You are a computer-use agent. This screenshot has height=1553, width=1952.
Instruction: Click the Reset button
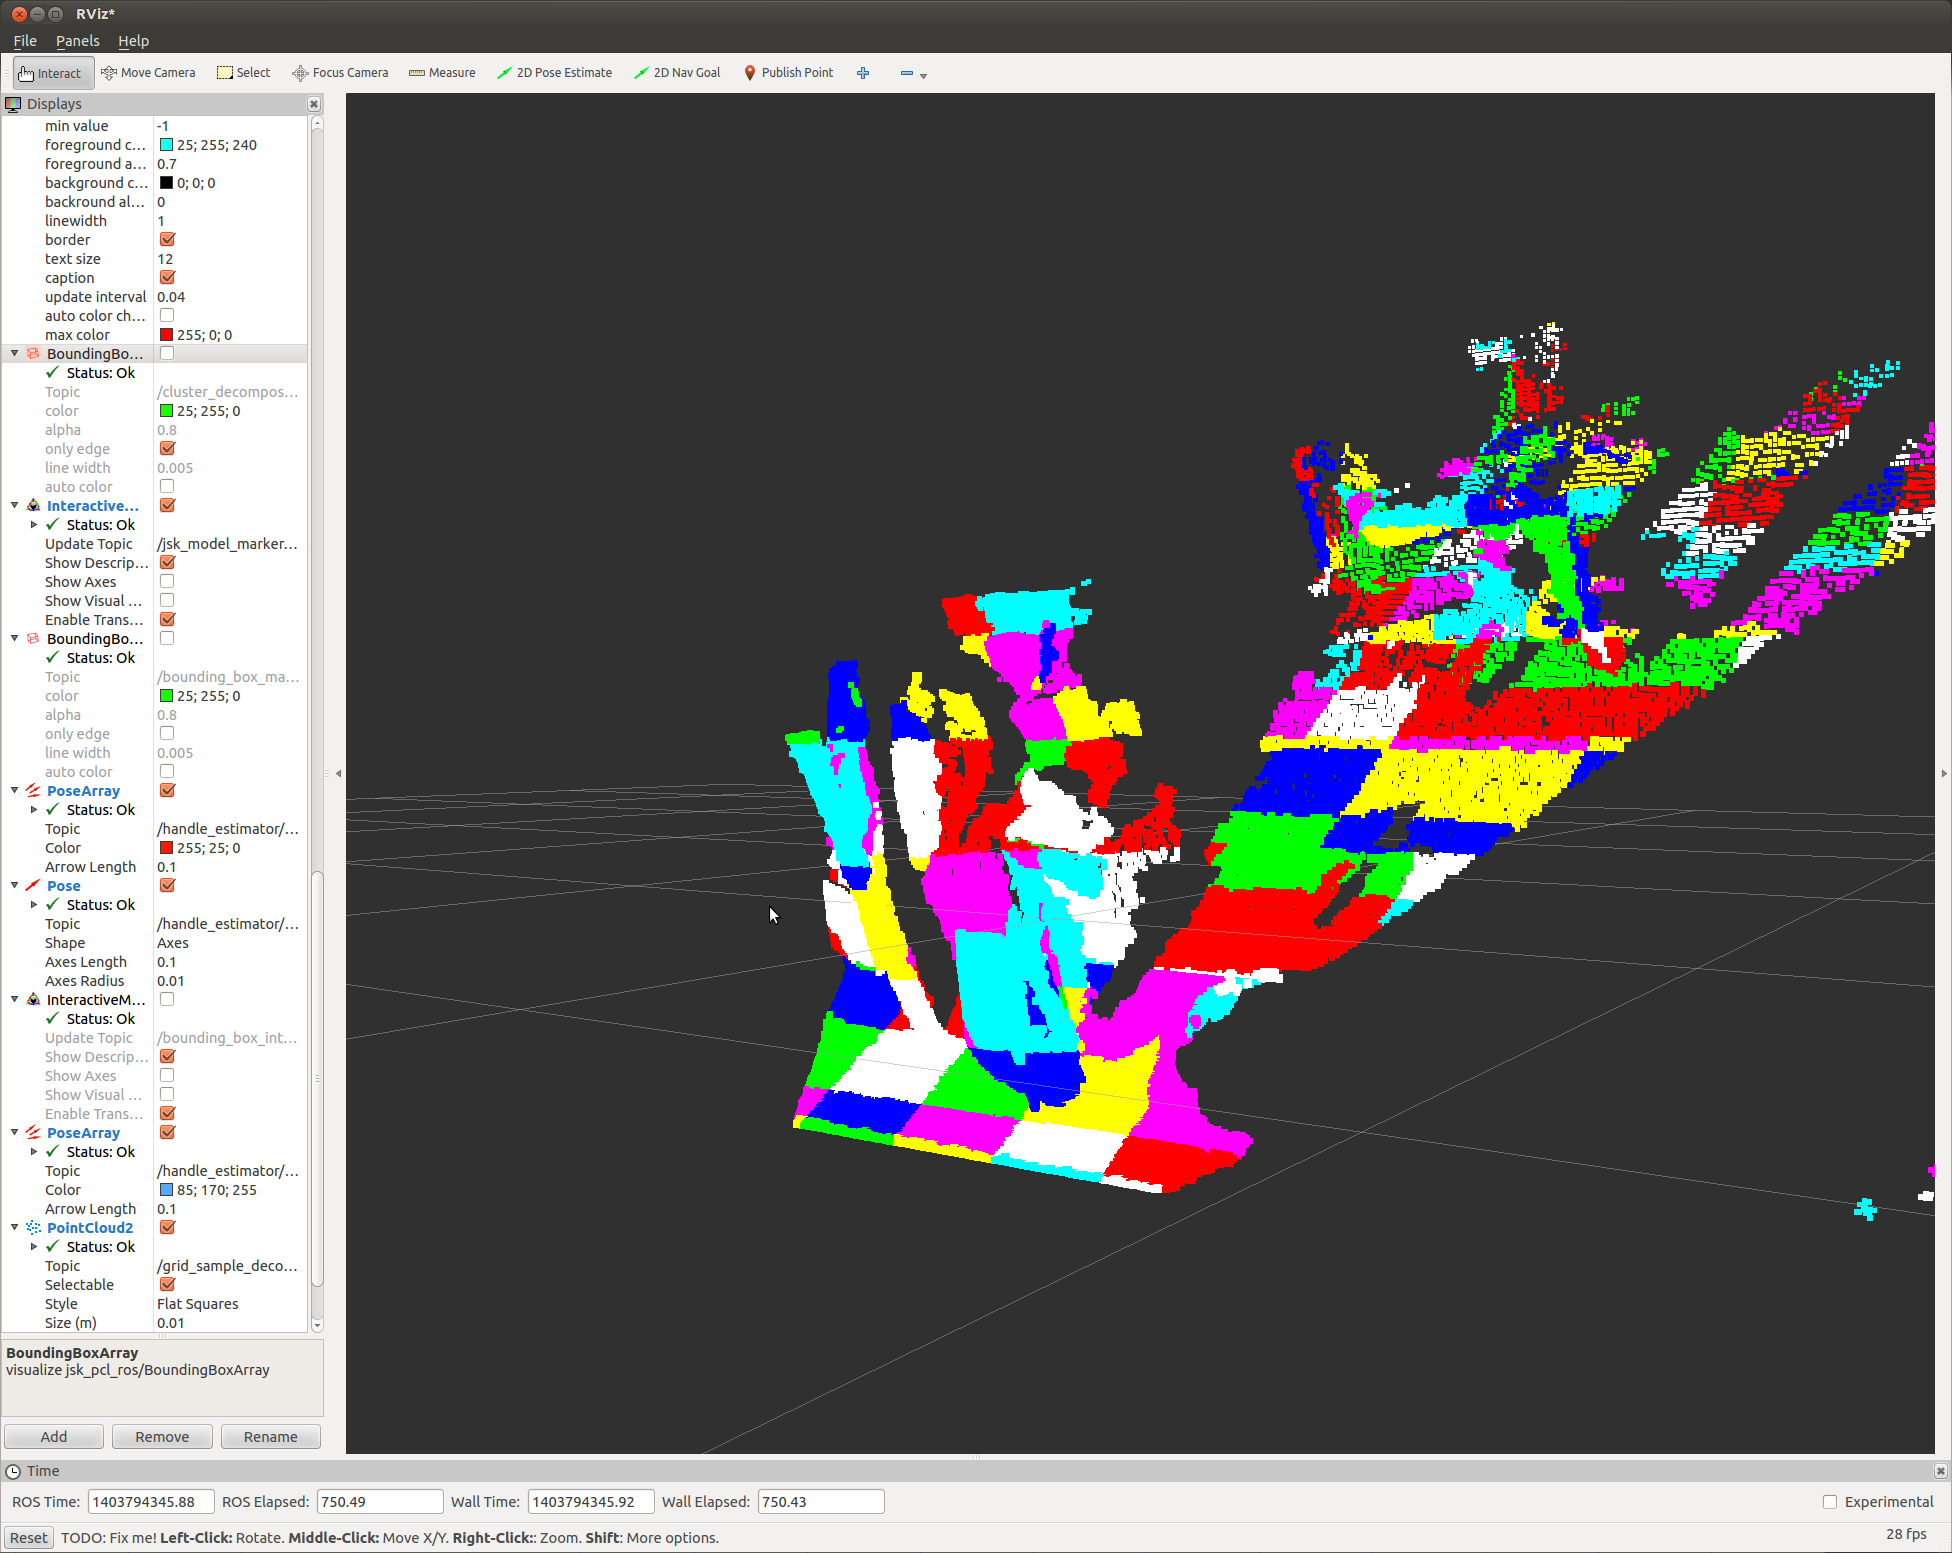(28, 1538)
